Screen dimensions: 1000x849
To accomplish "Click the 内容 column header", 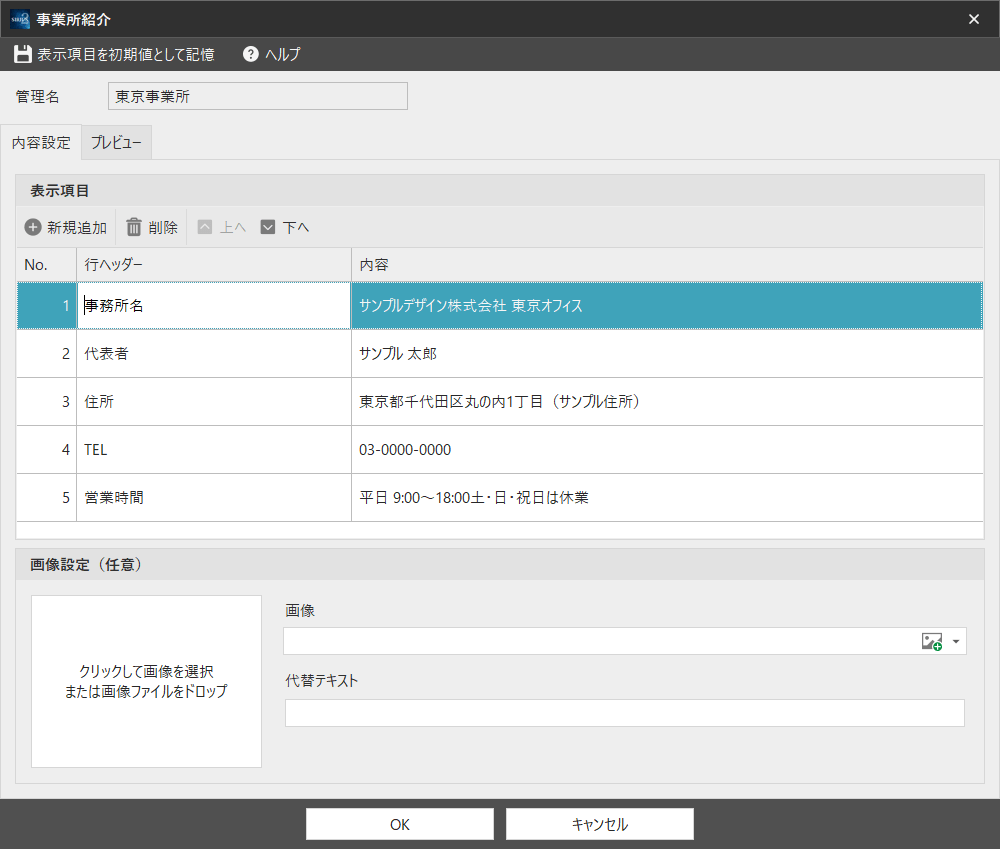I will pyautogui.click(x=667, y=265).
